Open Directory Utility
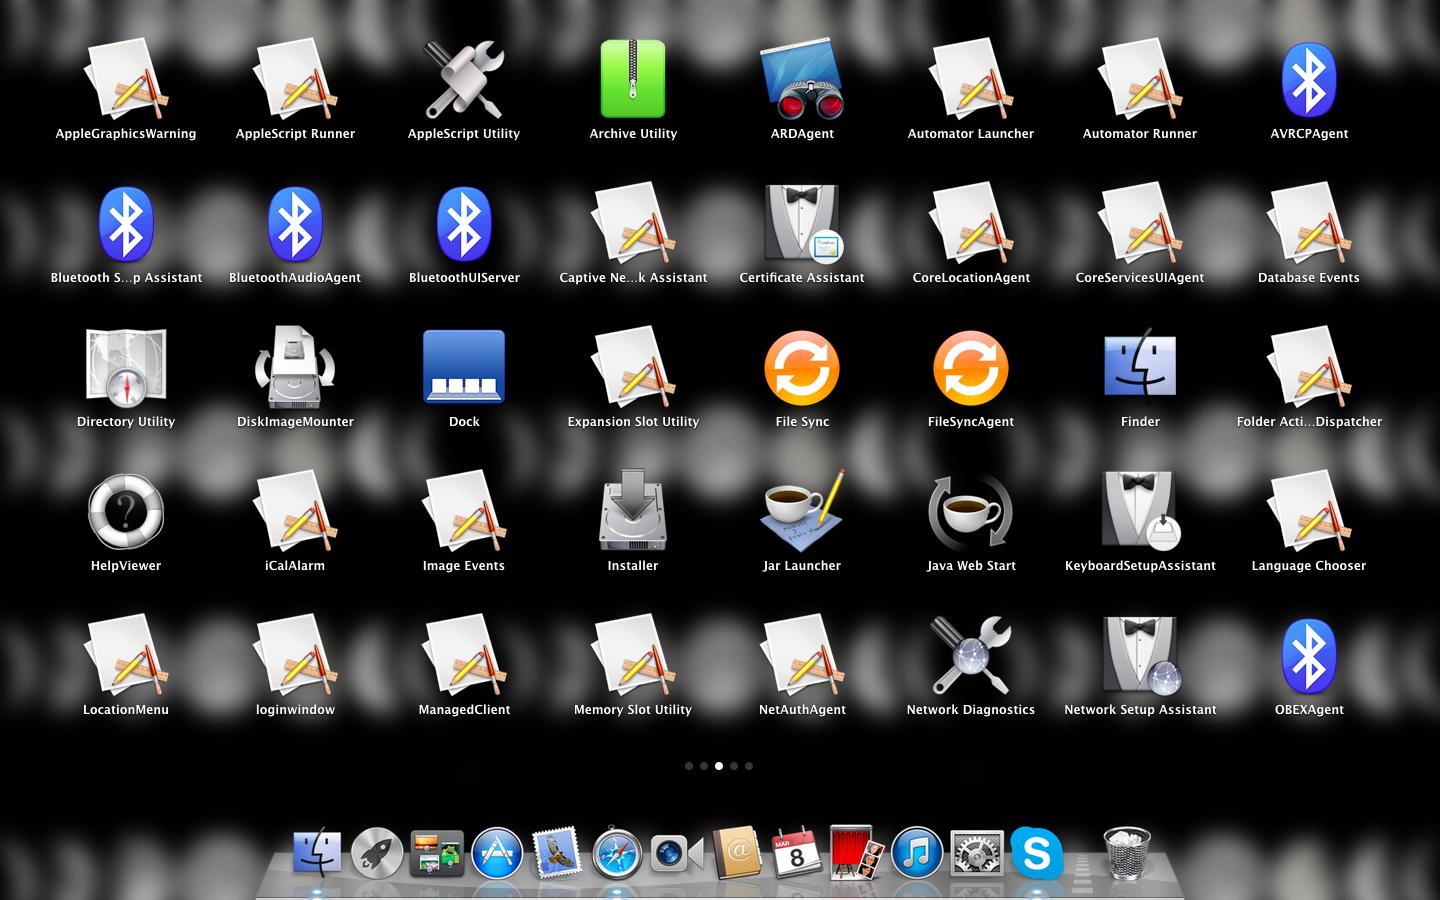1440x900 pixels. pos(126,367)
